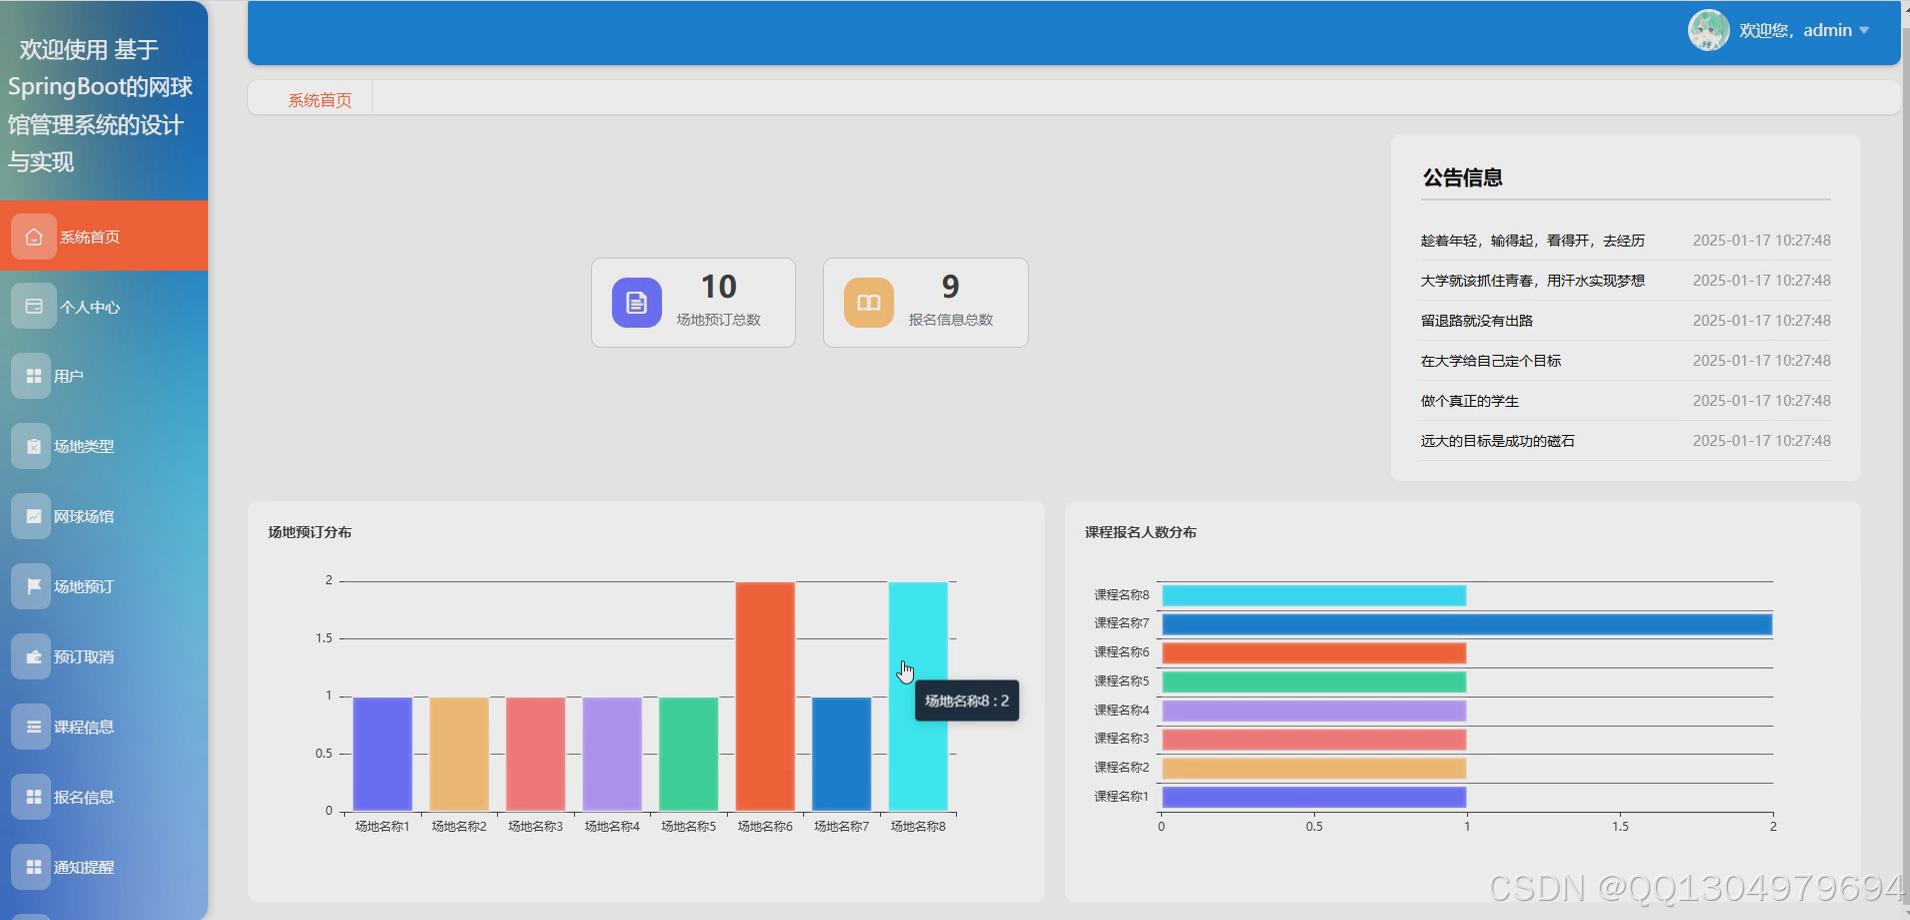Click the 场地预订总数 count 10

point(719,287)
